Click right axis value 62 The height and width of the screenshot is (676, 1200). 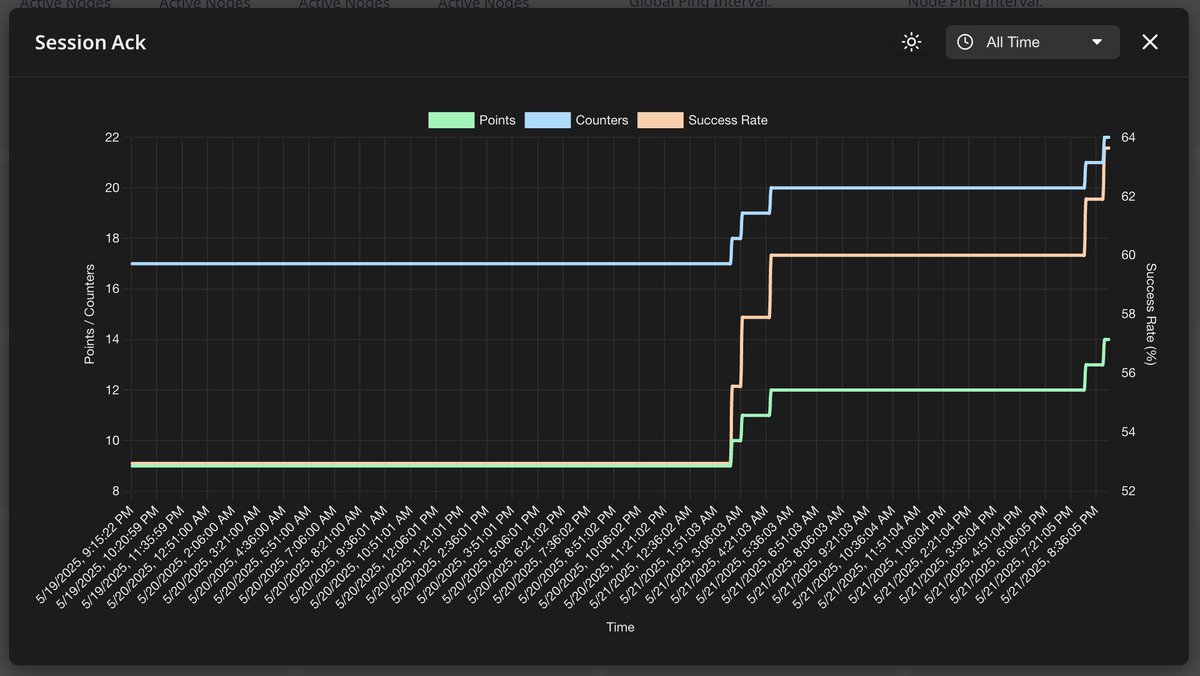[x=1127, y=196]
